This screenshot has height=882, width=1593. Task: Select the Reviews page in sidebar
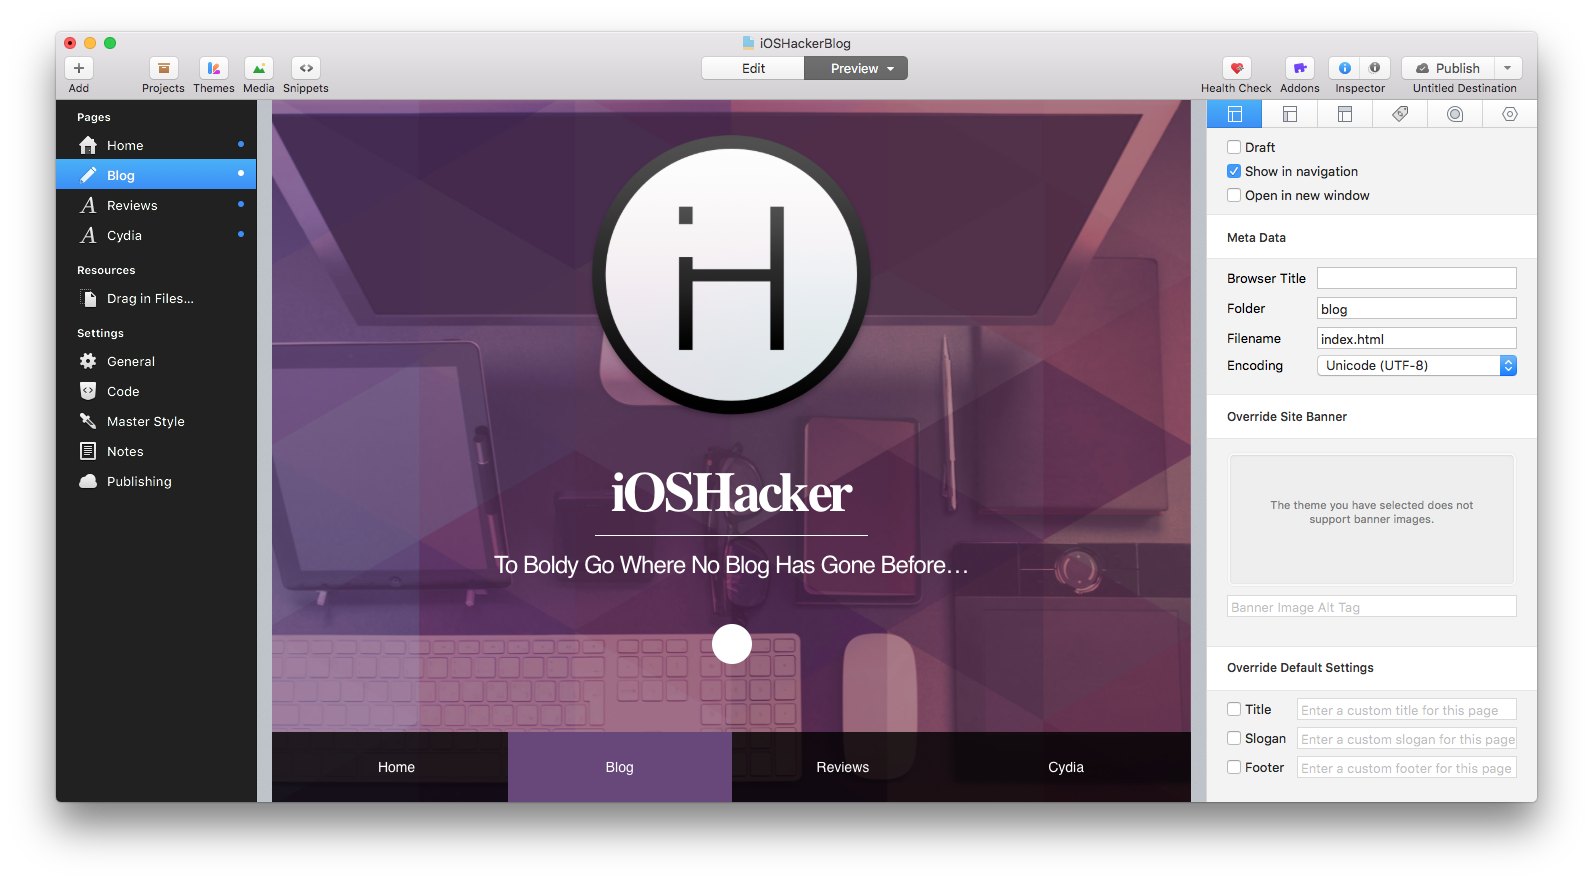pos(156,205)
